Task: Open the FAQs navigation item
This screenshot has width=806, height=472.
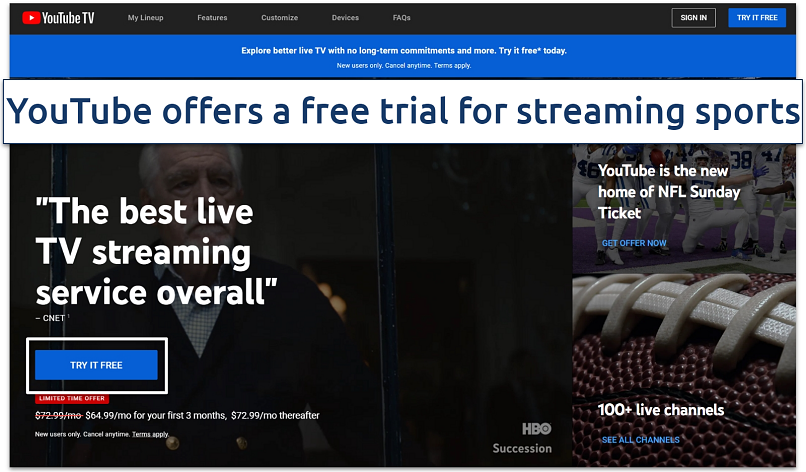Action: (x=401, y=18)
